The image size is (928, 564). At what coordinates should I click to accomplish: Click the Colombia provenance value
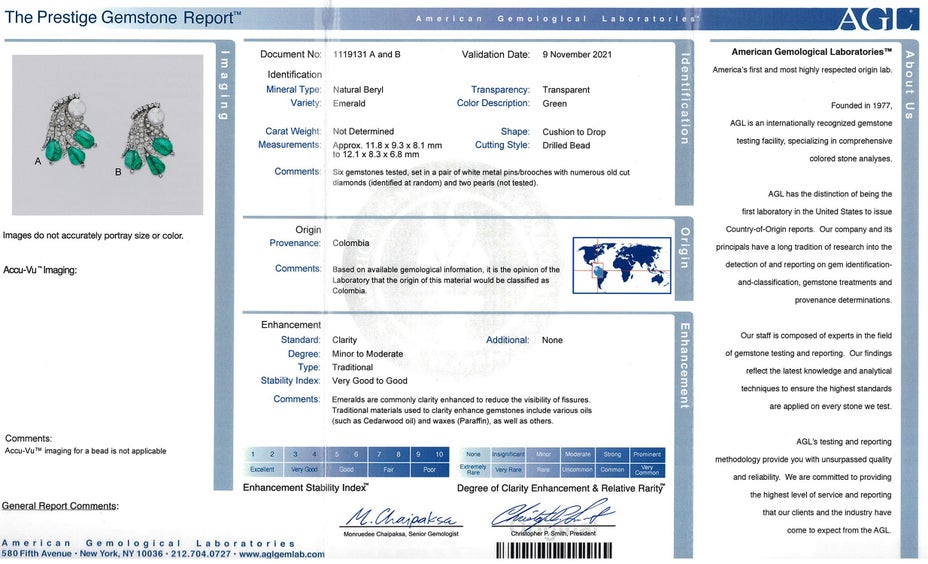tap(350, 243)
